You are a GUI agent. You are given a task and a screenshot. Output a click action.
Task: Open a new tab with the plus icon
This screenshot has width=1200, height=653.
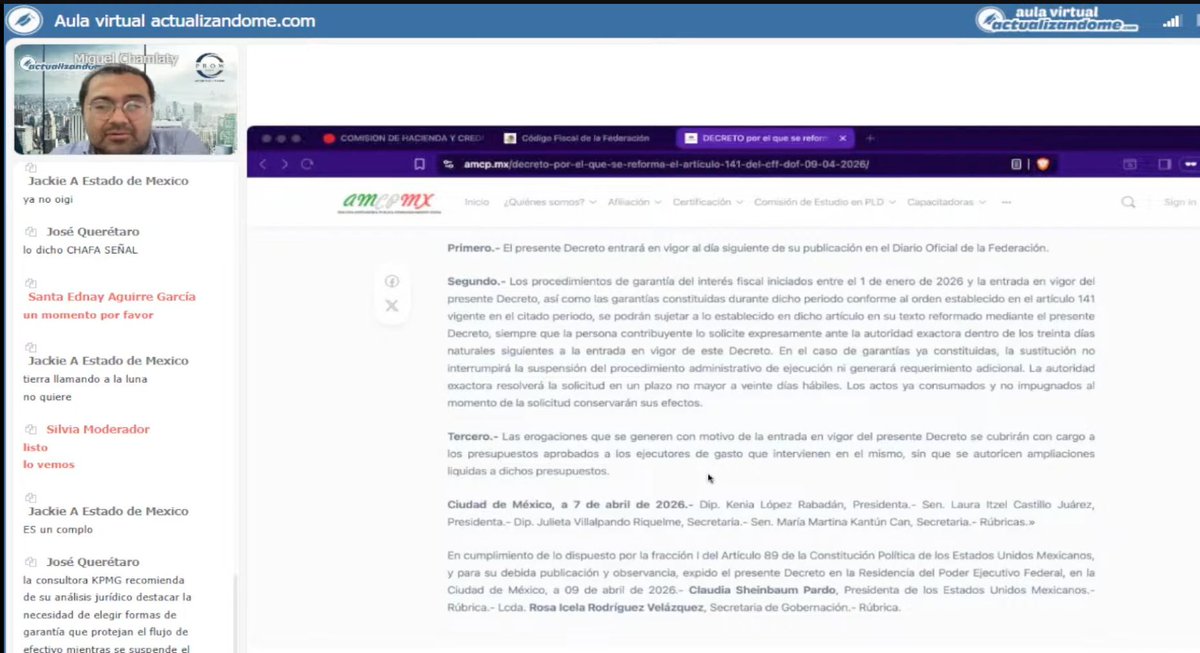(869, 138)
